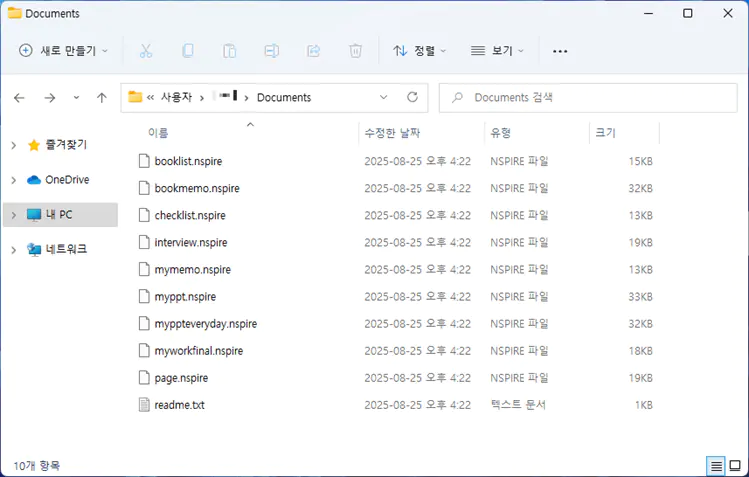Click the Copy icon in toolbar
Viewport: 749px width, 477px height.
[188, 50]
